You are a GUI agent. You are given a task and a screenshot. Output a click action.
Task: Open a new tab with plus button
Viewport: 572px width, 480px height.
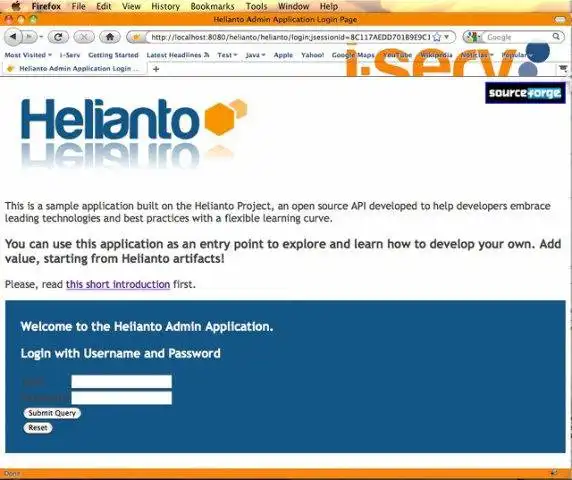tap(156, 69)
